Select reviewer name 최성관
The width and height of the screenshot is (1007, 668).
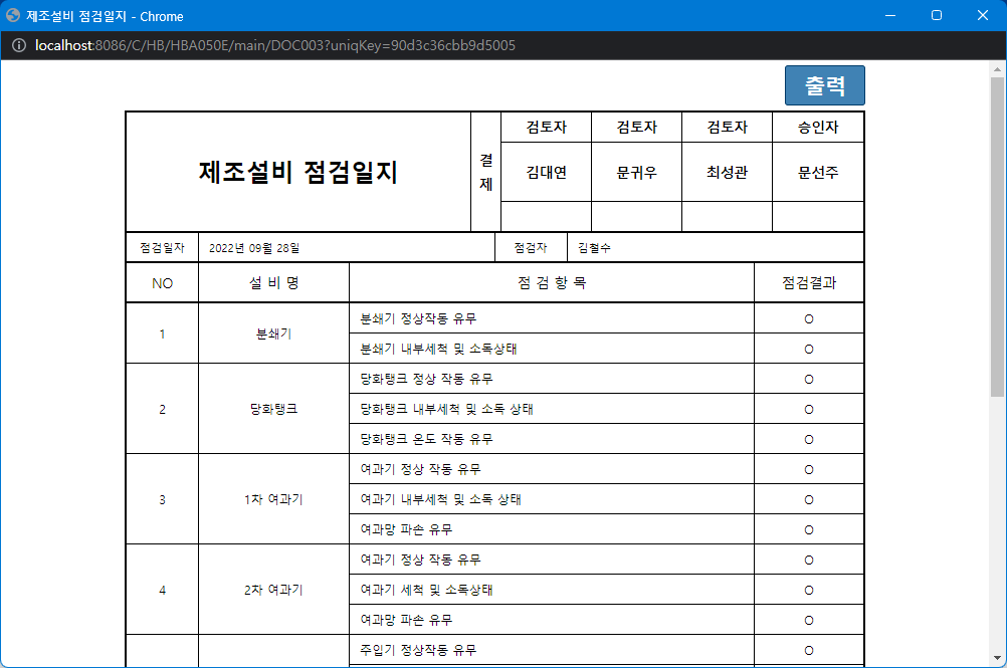tap(727, 173)
